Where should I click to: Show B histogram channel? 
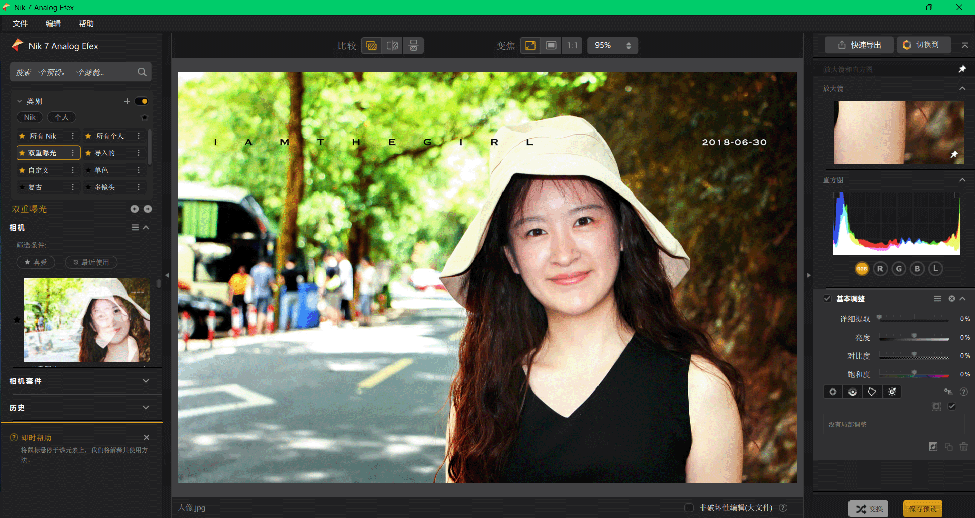tap(917, 269)
